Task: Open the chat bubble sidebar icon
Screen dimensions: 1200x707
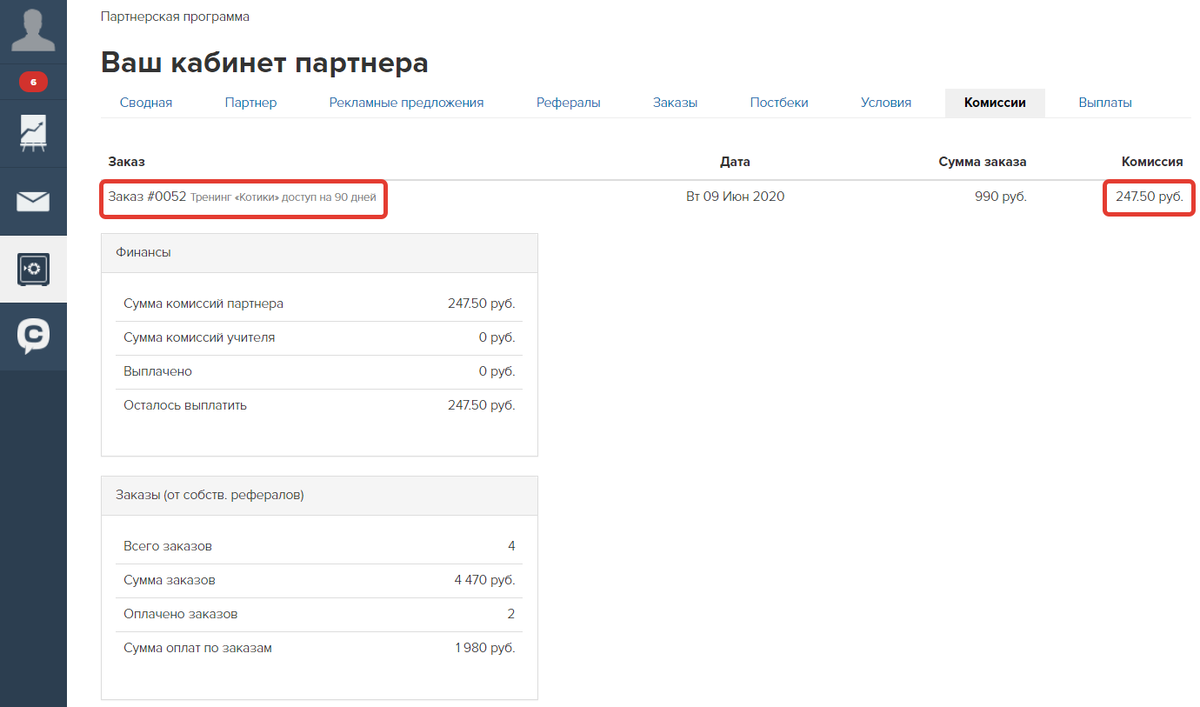Action: point(33,336)
